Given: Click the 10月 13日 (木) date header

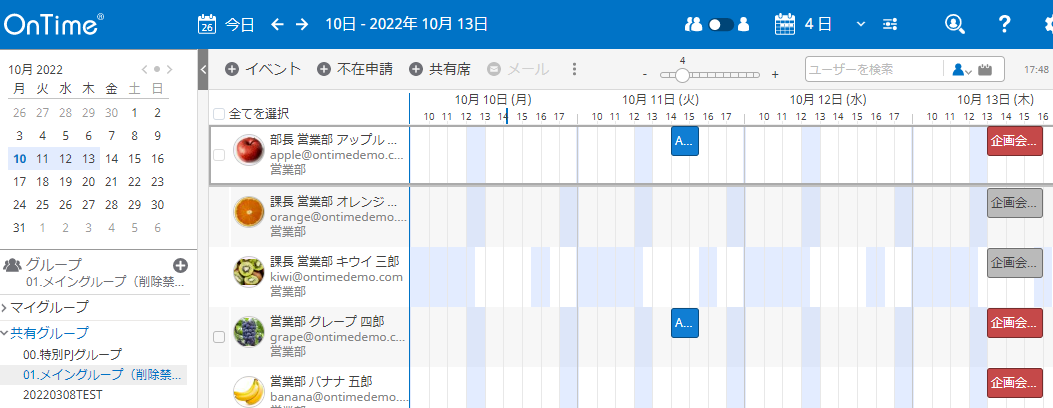Looking at the screenshot, I should point(995,100).
